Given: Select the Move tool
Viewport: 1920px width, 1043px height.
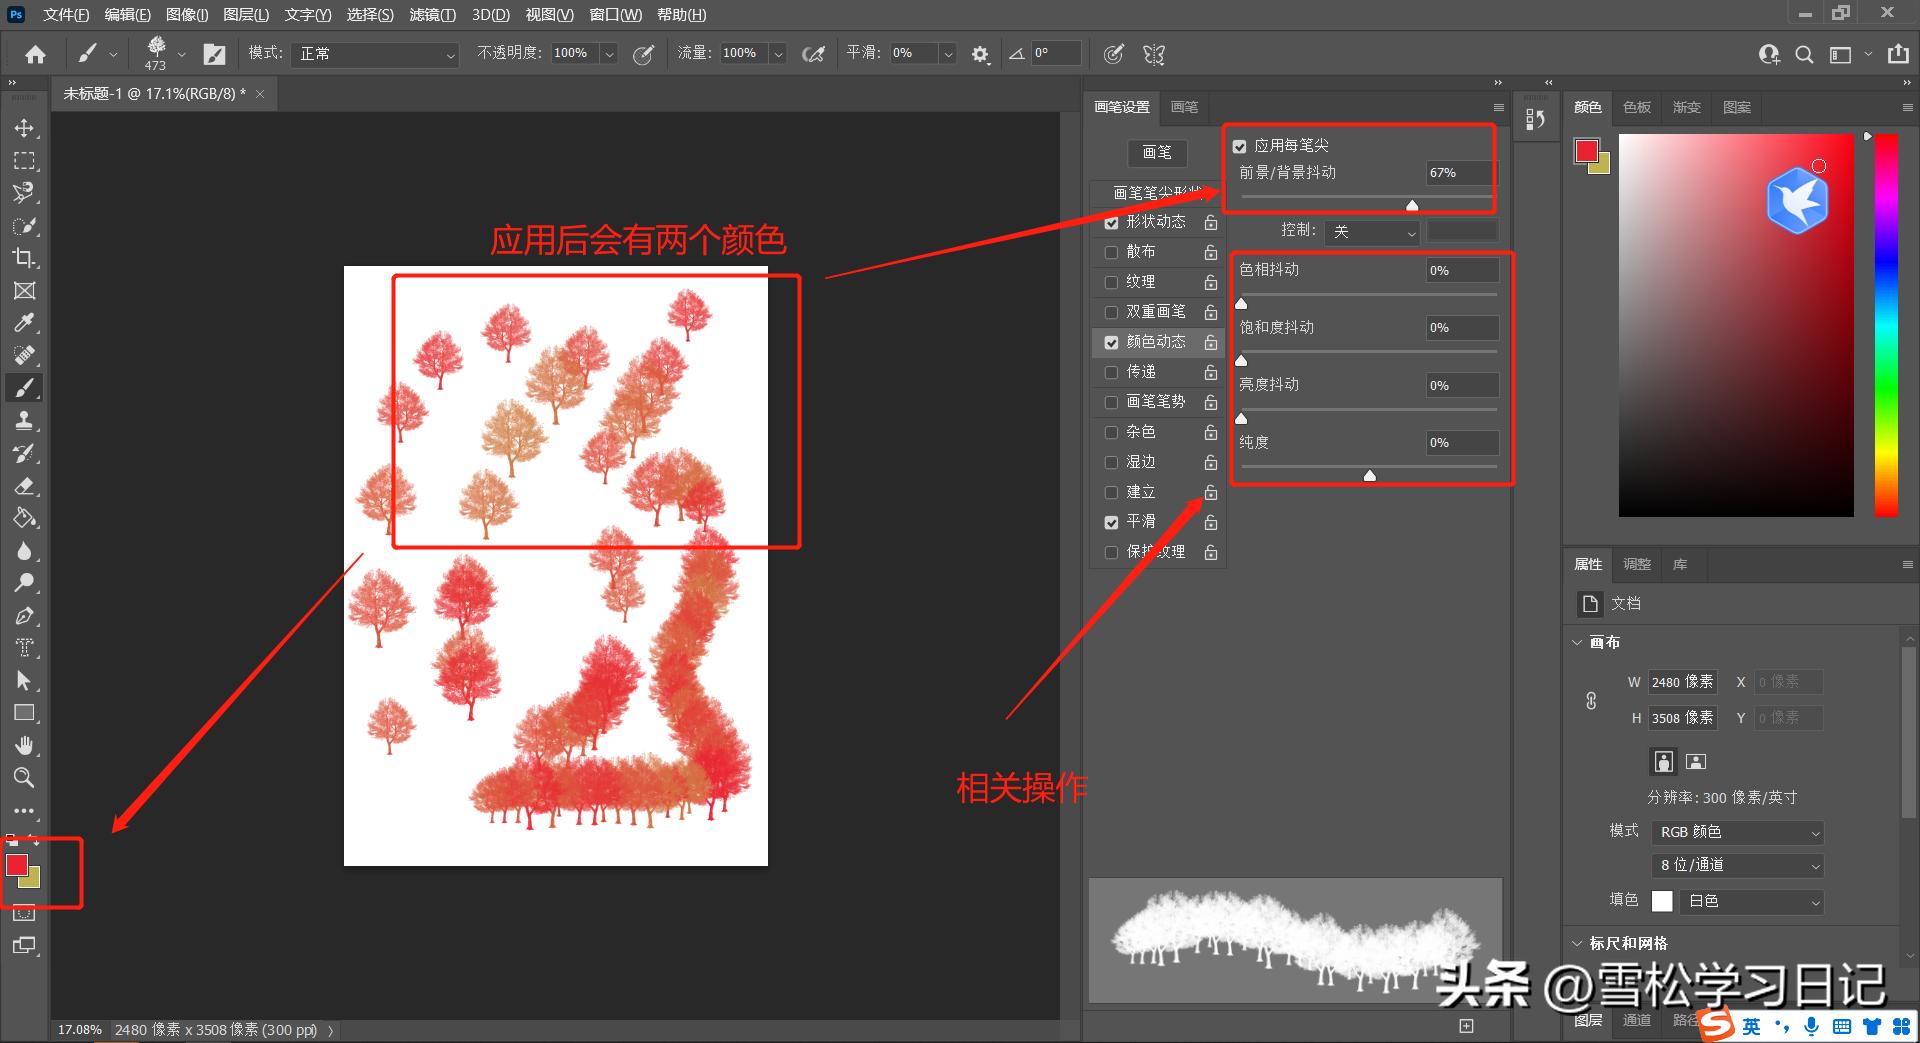Looking at the screenshot, I should [24, 128].
